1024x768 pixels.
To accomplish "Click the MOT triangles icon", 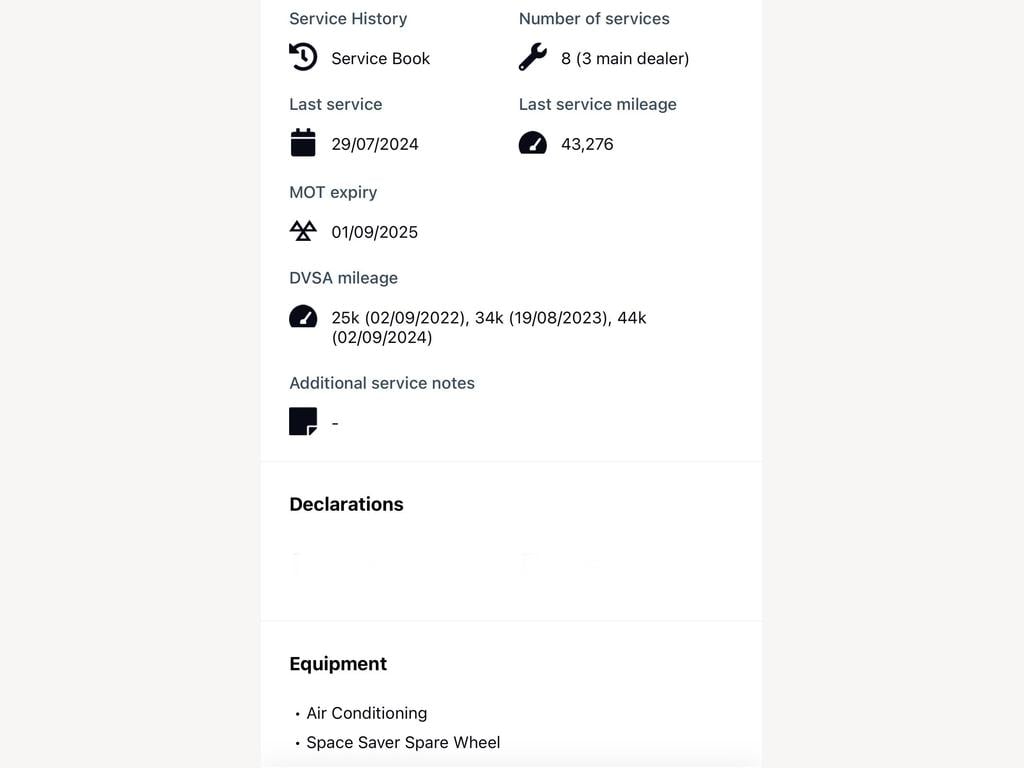I will click(x=303, y=231).
